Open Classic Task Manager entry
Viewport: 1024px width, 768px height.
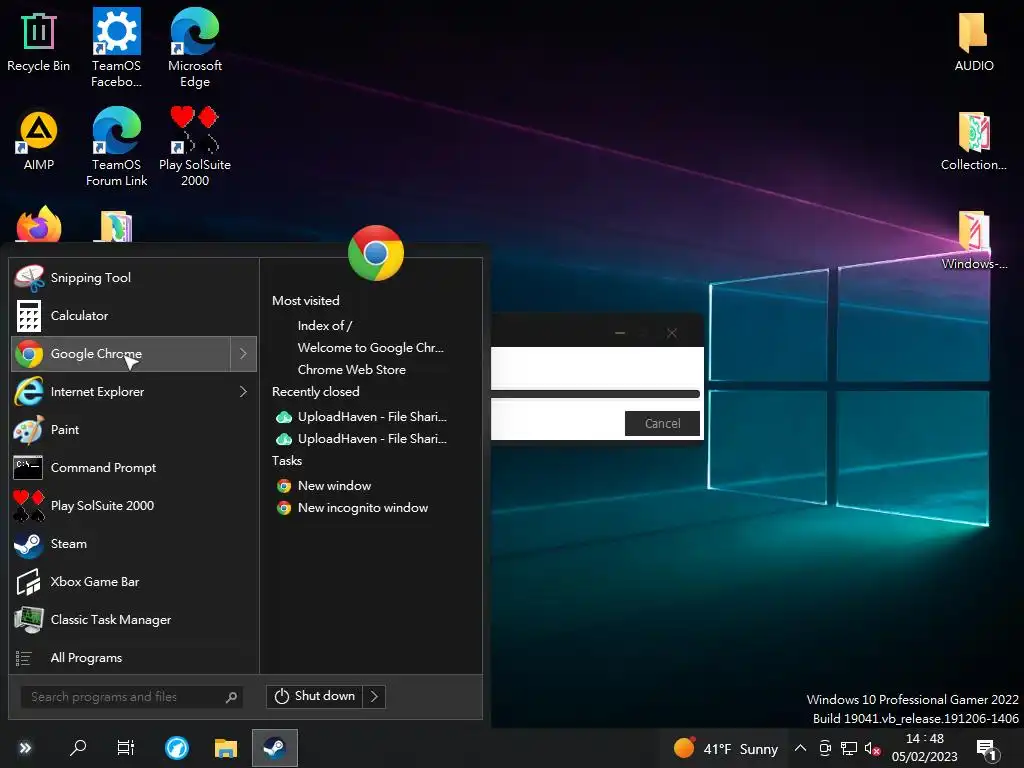tap(134, 620)
